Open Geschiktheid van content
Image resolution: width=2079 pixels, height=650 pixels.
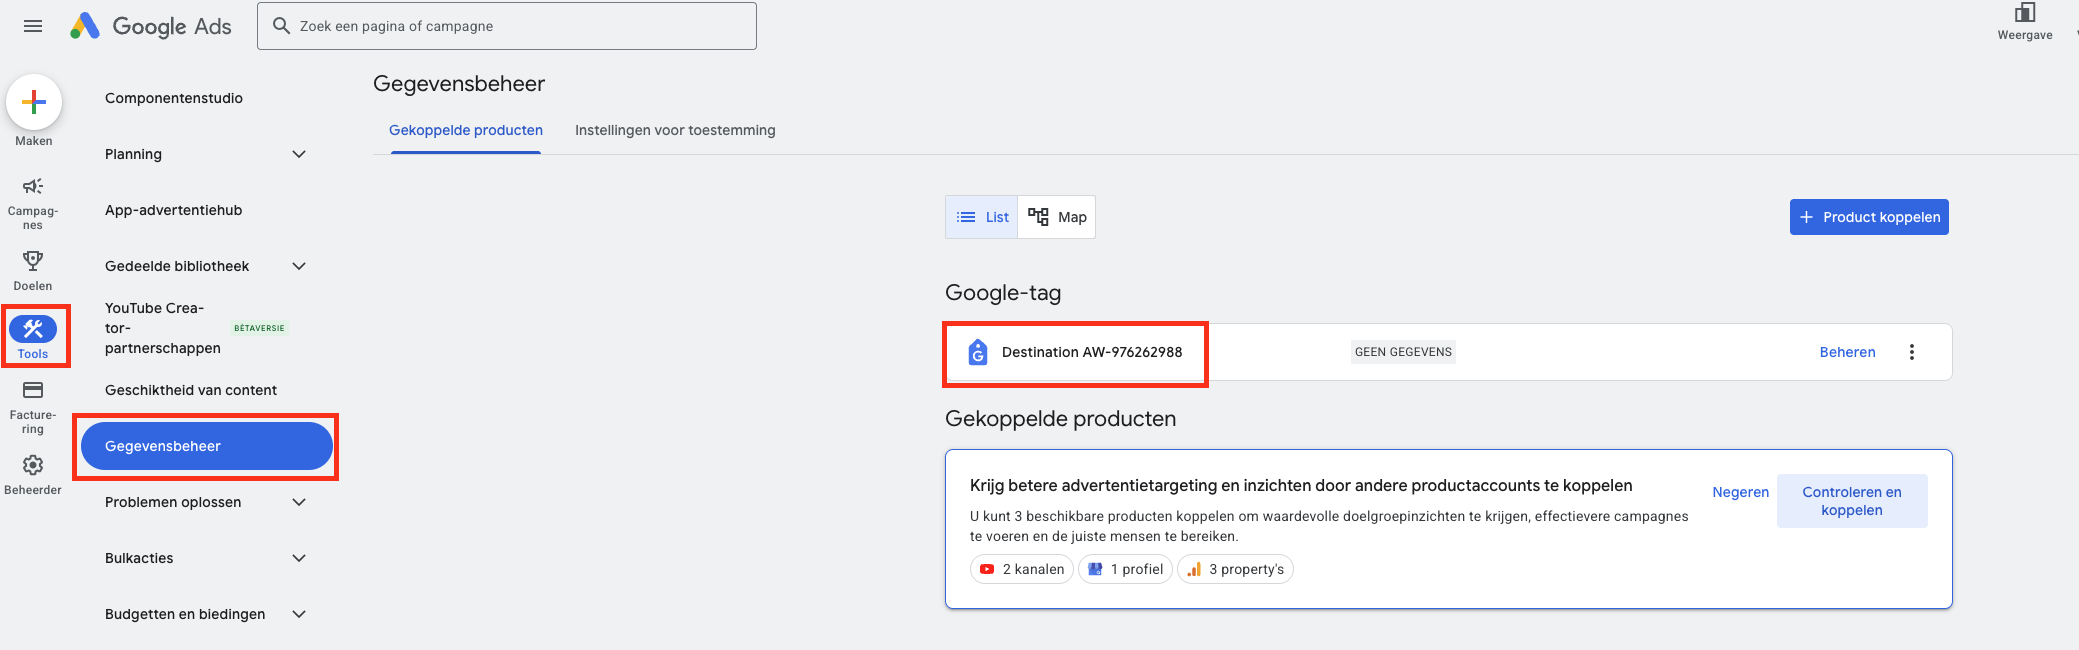[x=191, y=390]
